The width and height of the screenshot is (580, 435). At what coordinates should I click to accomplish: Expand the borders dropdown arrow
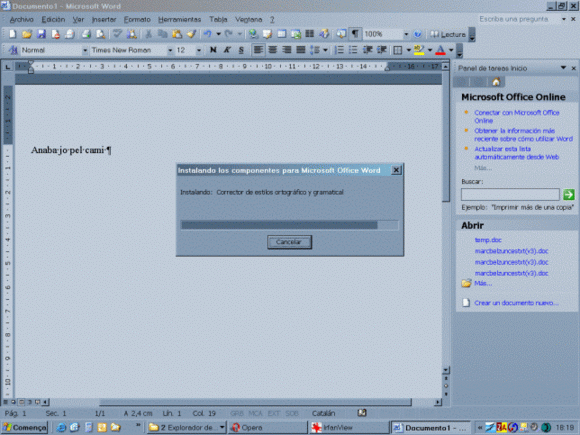click(x=408, y=50)
